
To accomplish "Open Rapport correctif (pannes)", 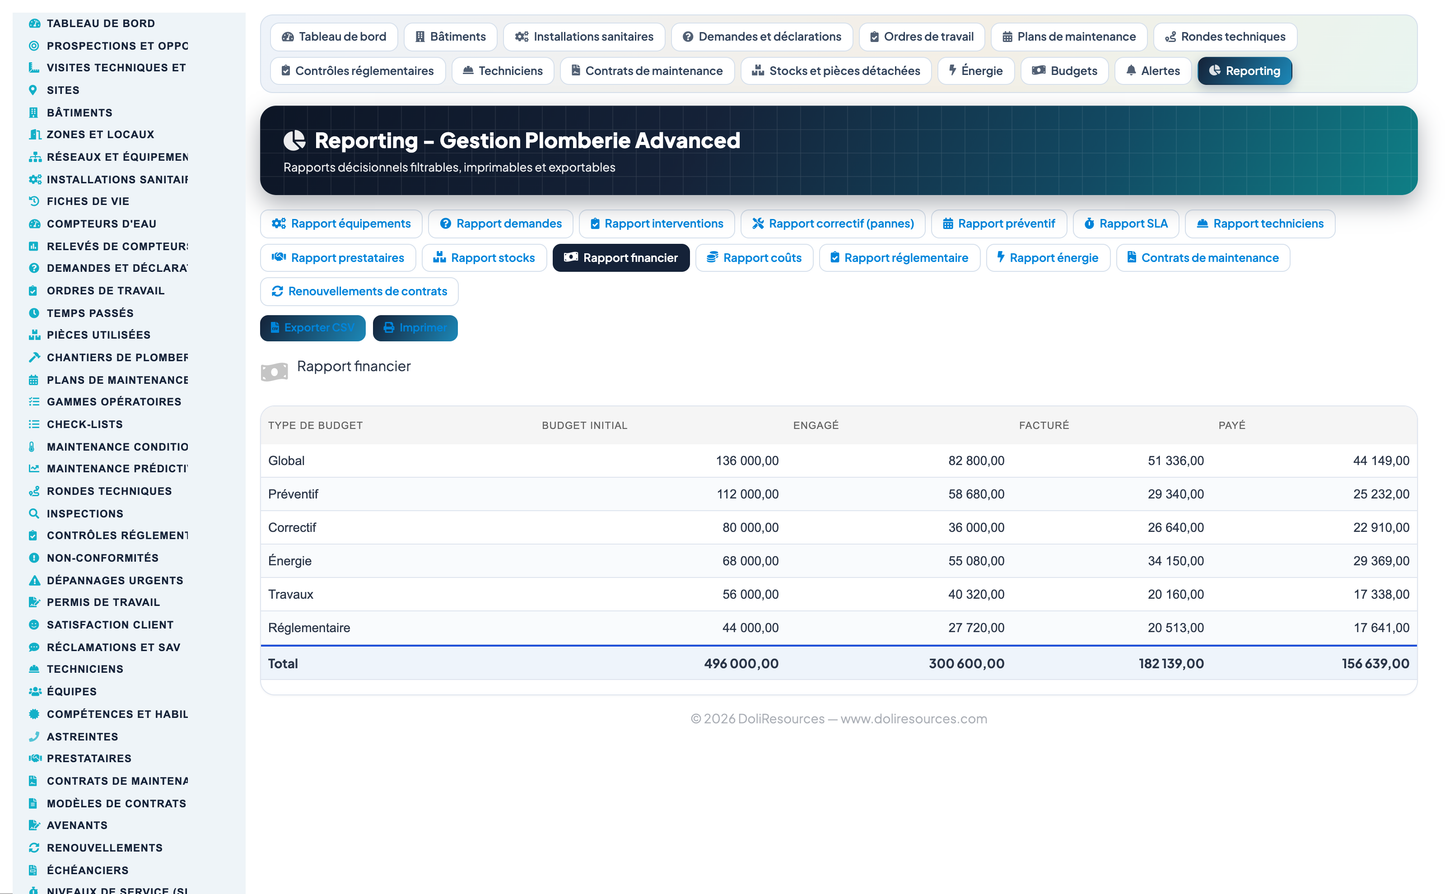I will [833, 224].
